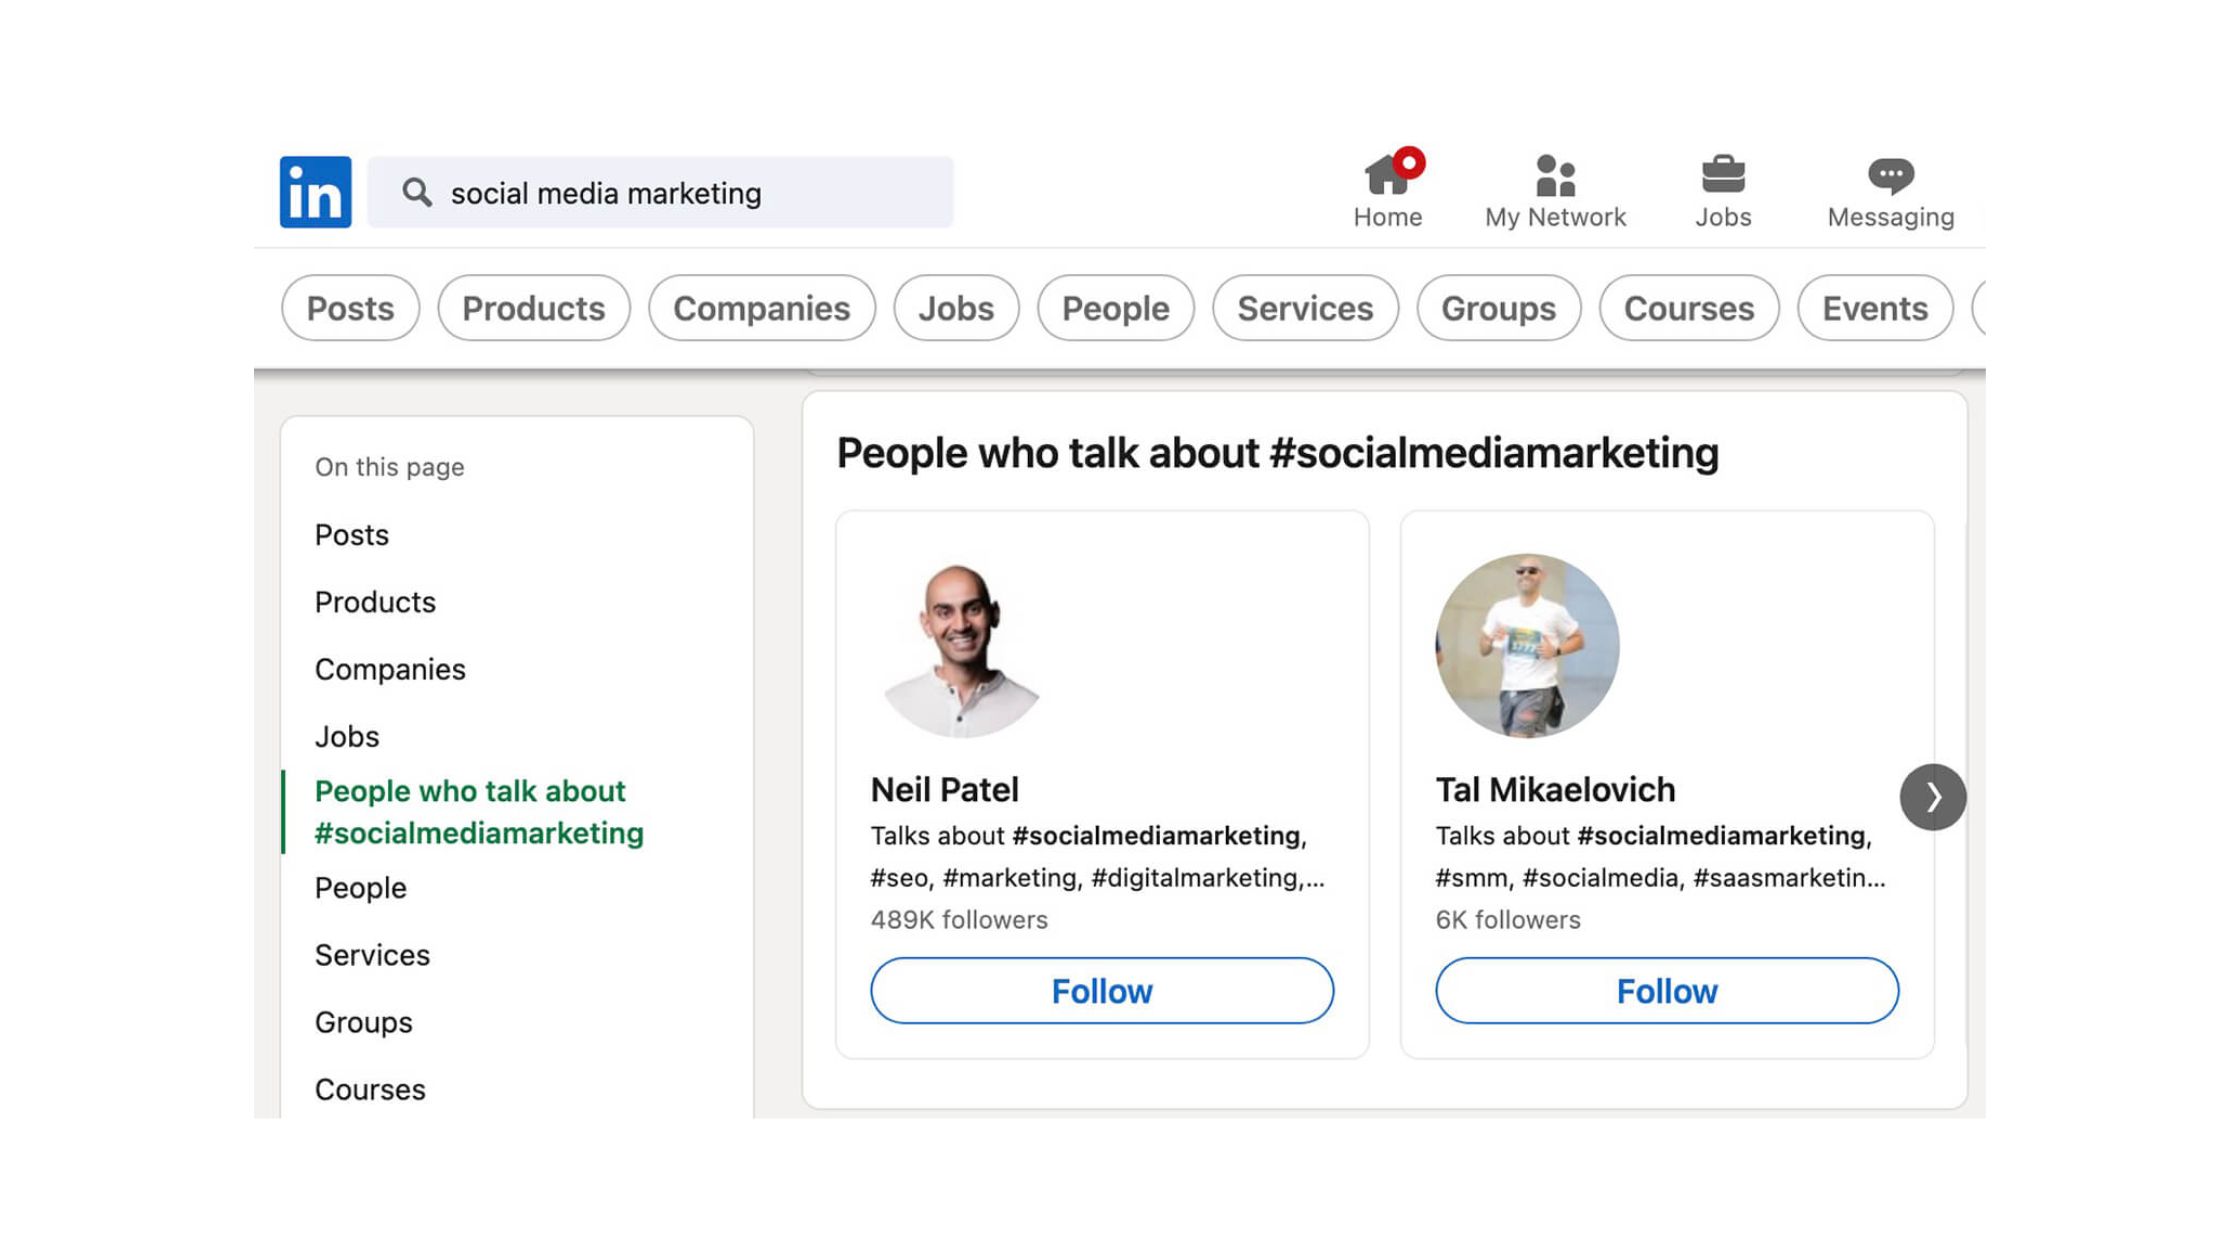Open the Products section from the sidebar

point(375,602)
